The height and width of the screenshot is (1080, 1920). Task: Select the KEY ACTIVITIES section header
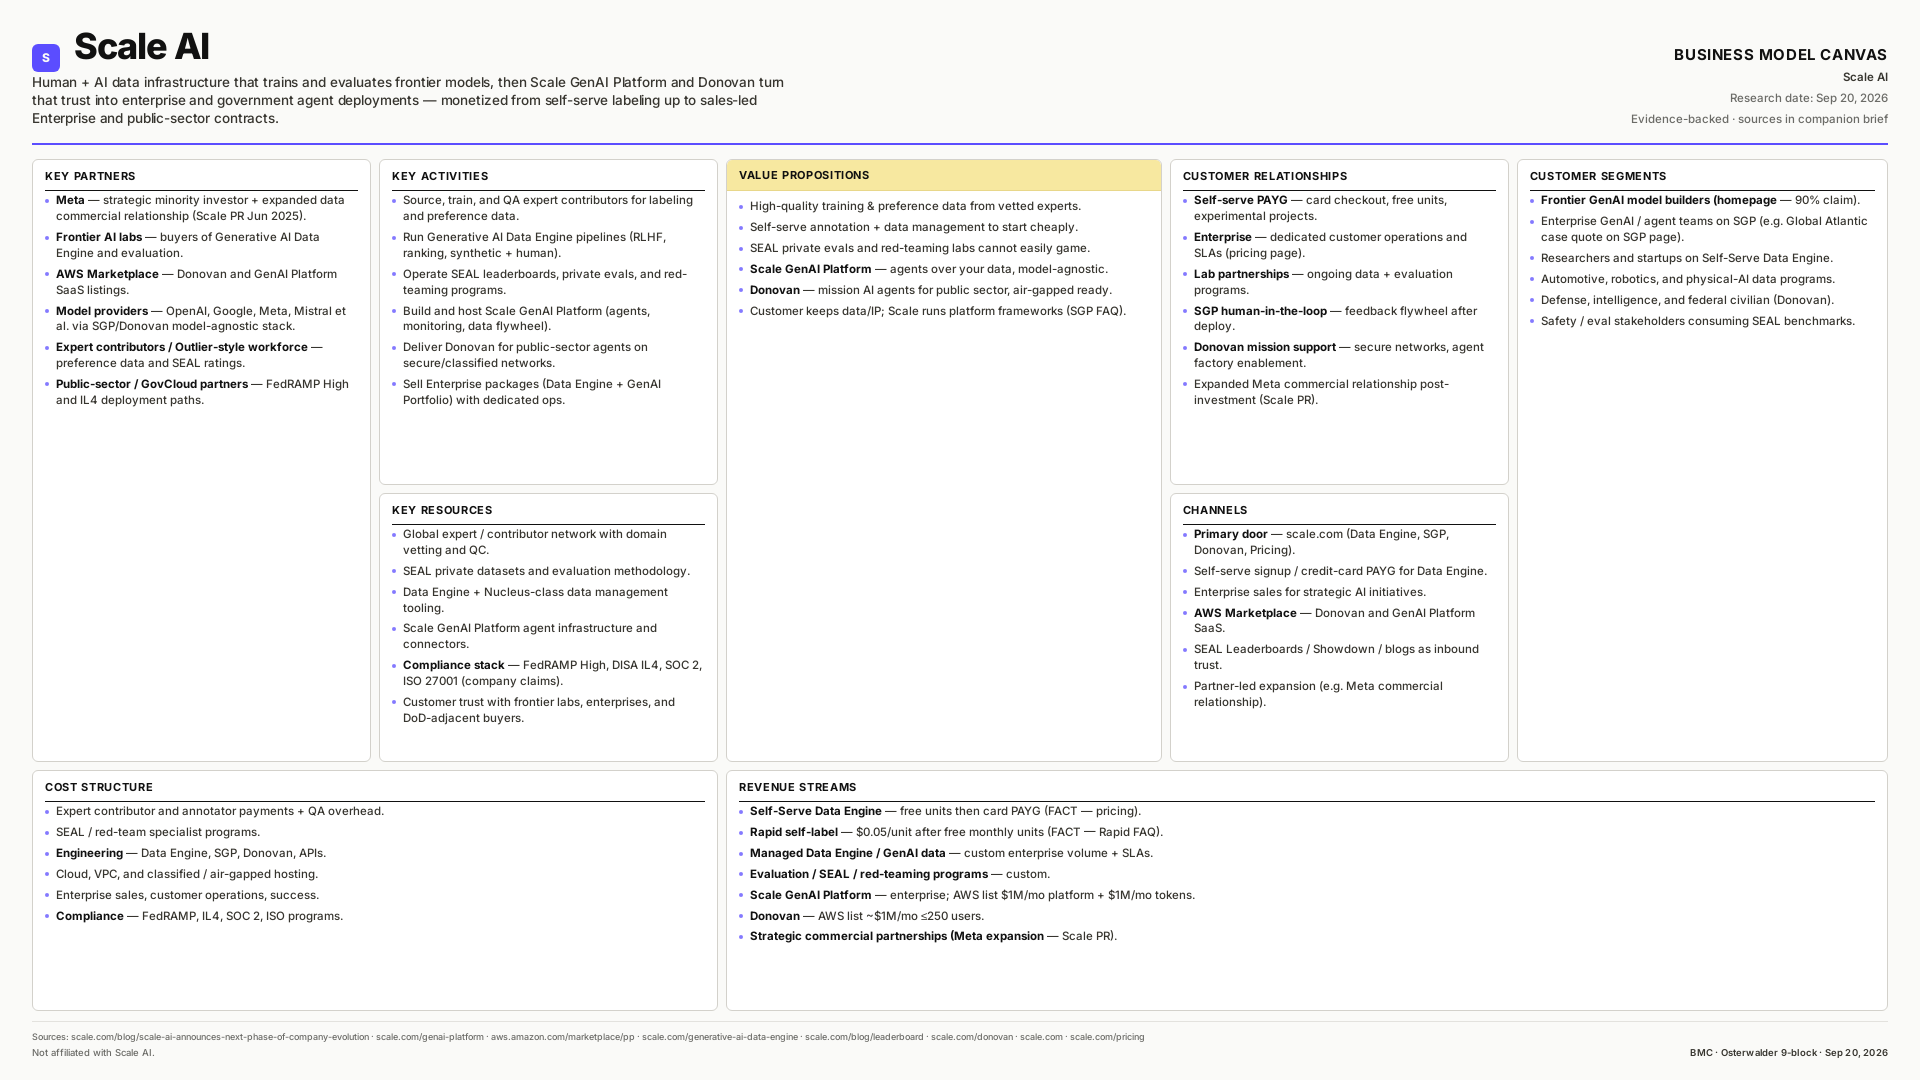pyautogui.click(x=440, y=176)
